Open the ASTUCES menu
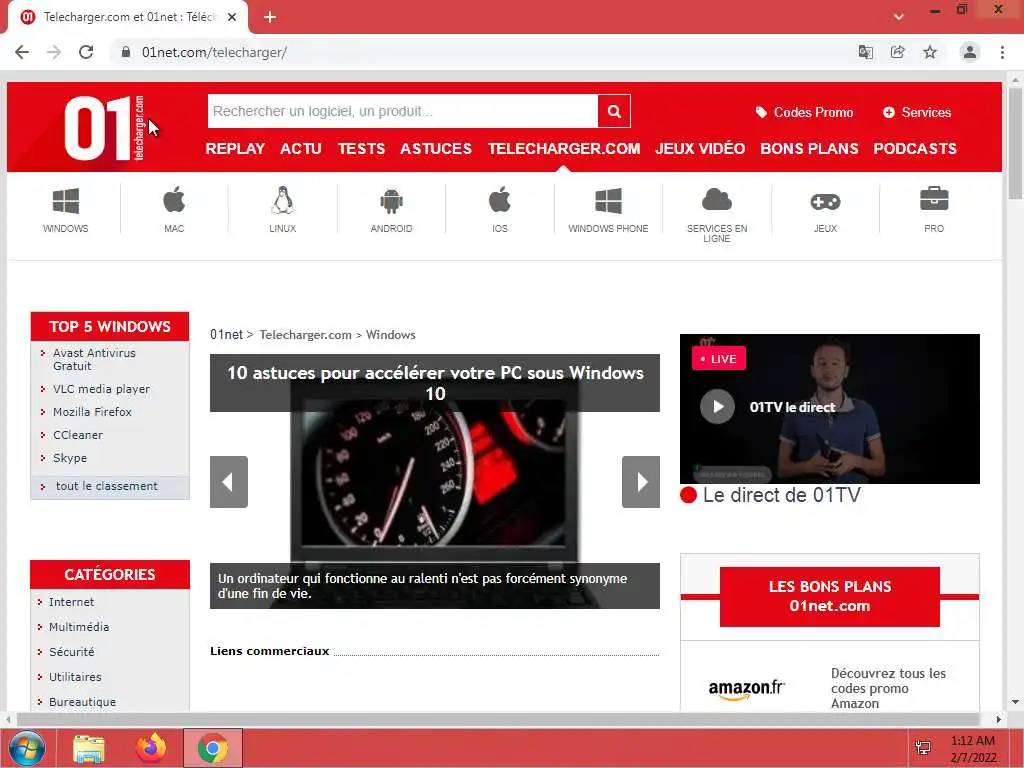This screenshot has height=768, width=1024. tap(436, 149)
